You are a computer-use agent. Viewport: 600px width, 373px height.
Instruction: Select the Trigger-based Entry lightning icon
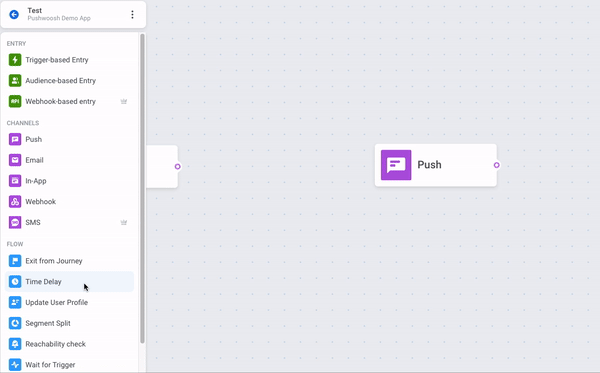15,60
